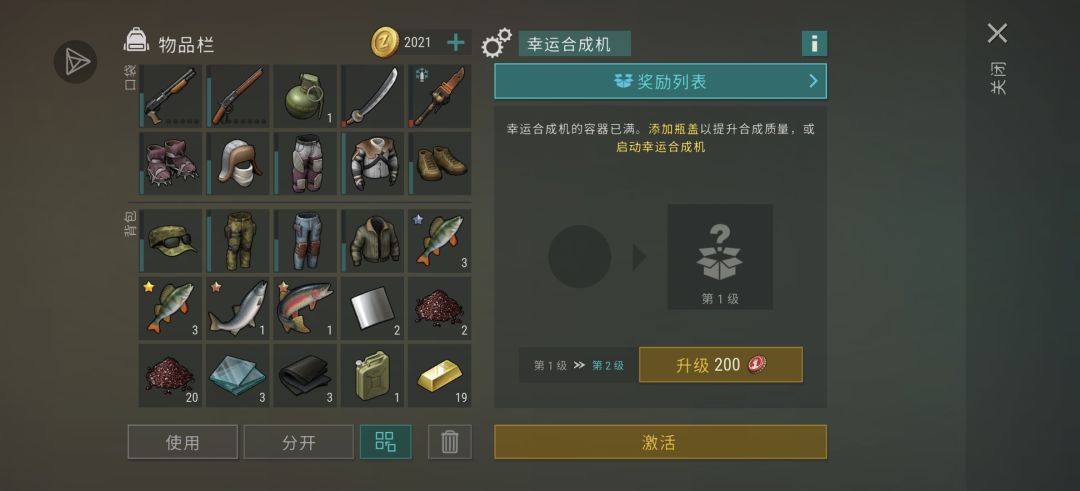Screen dimensions: 1080x491
Task: Tap the plus icon to add coins
Action: pos(455,43)
